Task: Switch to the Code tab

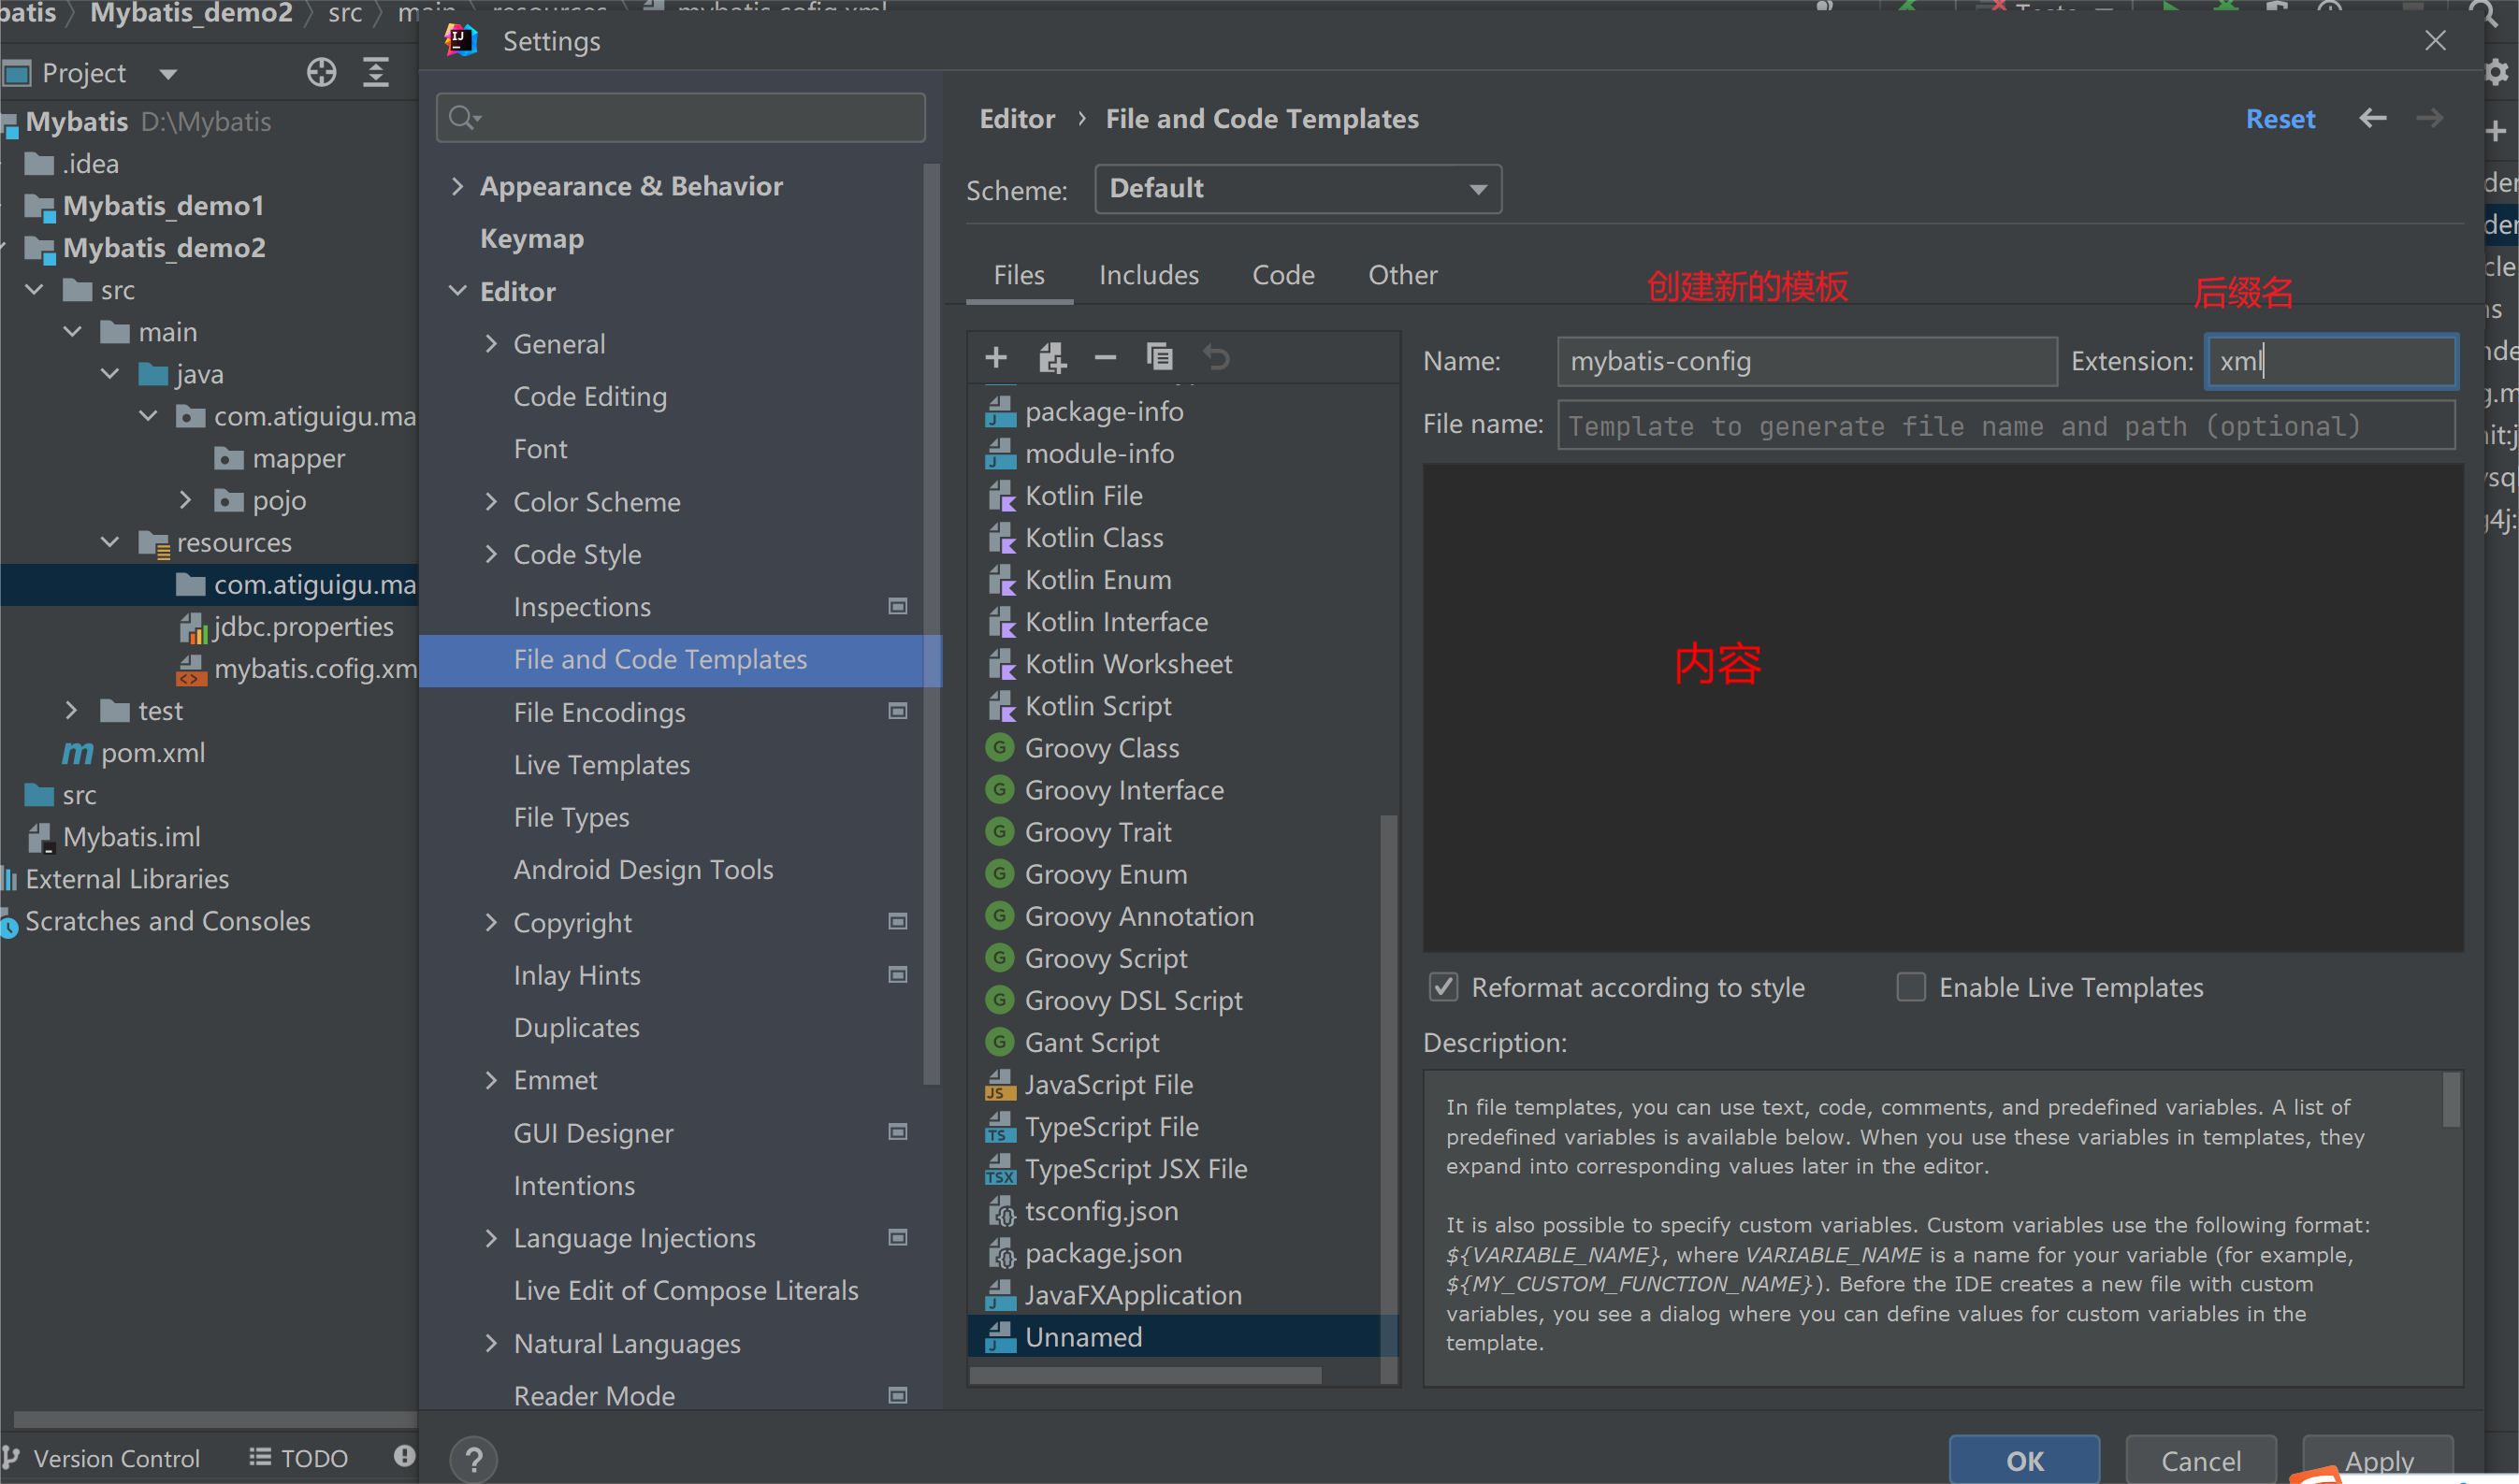Action: 1282,275
